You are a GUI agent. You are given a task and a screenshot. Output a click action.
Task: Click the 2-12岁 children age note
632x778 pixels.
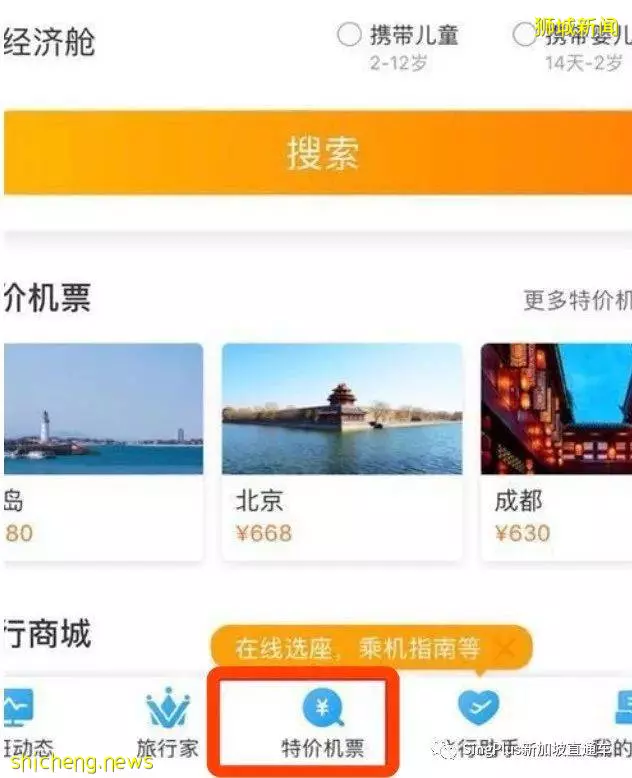point(398,63)
